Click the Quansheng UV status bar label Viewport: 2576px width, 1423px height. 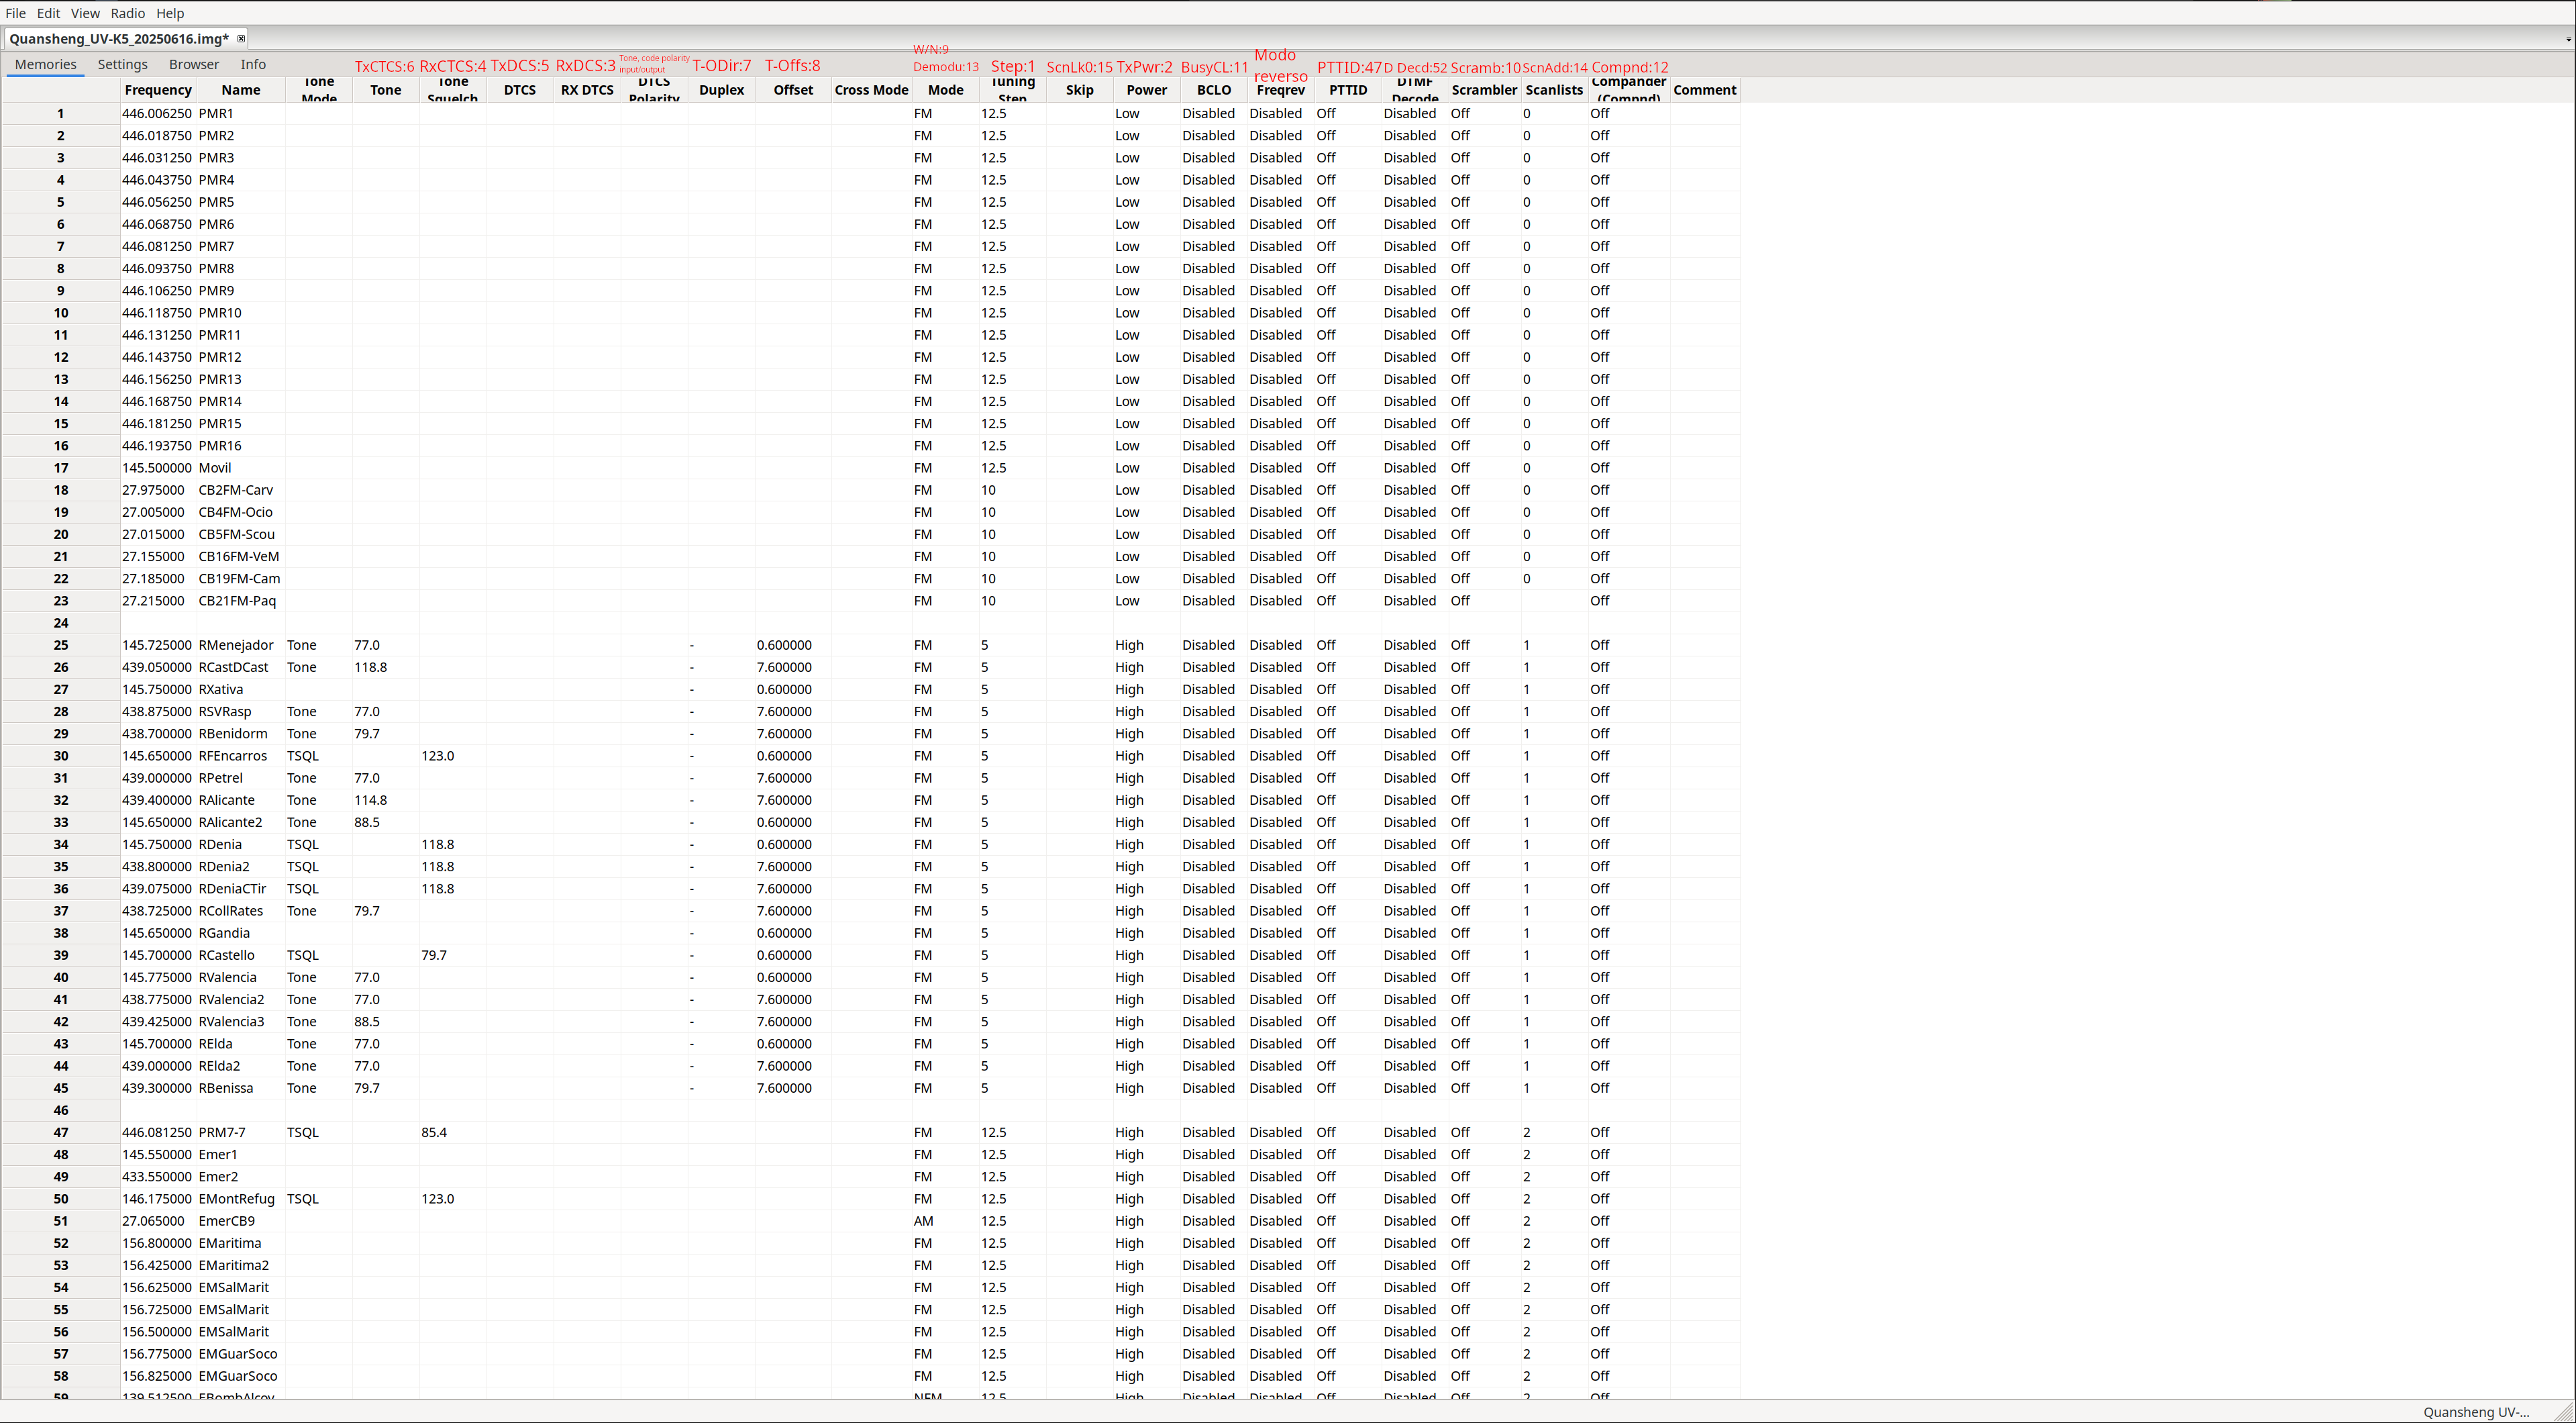tap(2476, 1412)
